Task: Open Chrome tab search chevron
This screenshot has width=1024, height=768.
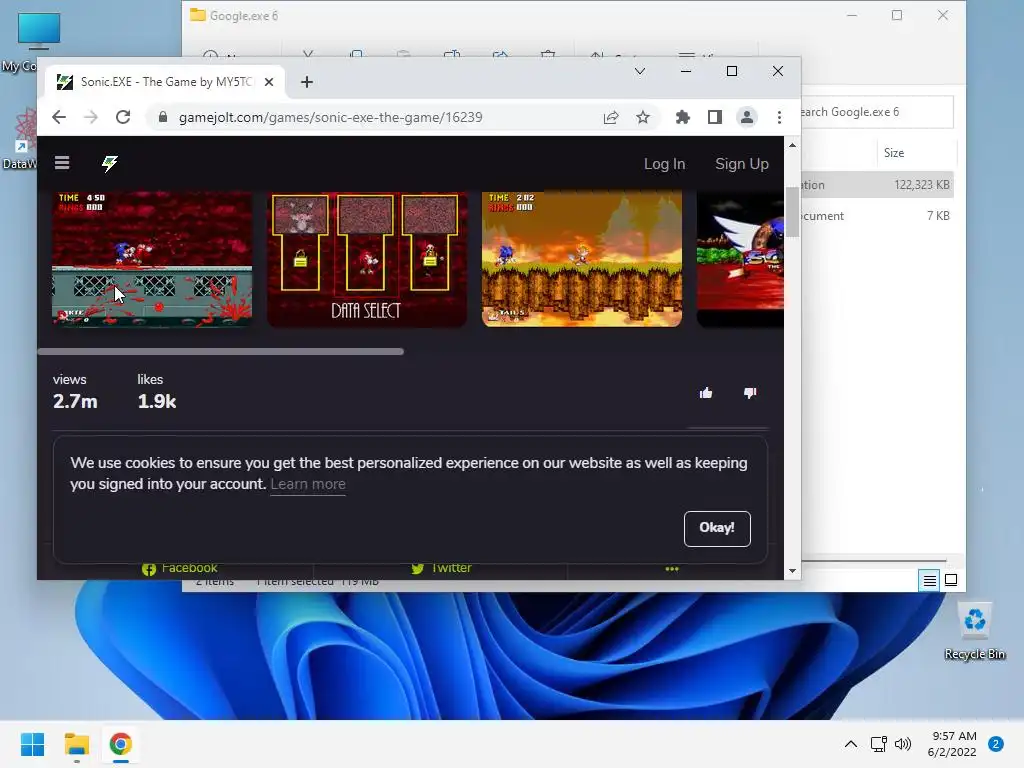Action: coord(639,71)
